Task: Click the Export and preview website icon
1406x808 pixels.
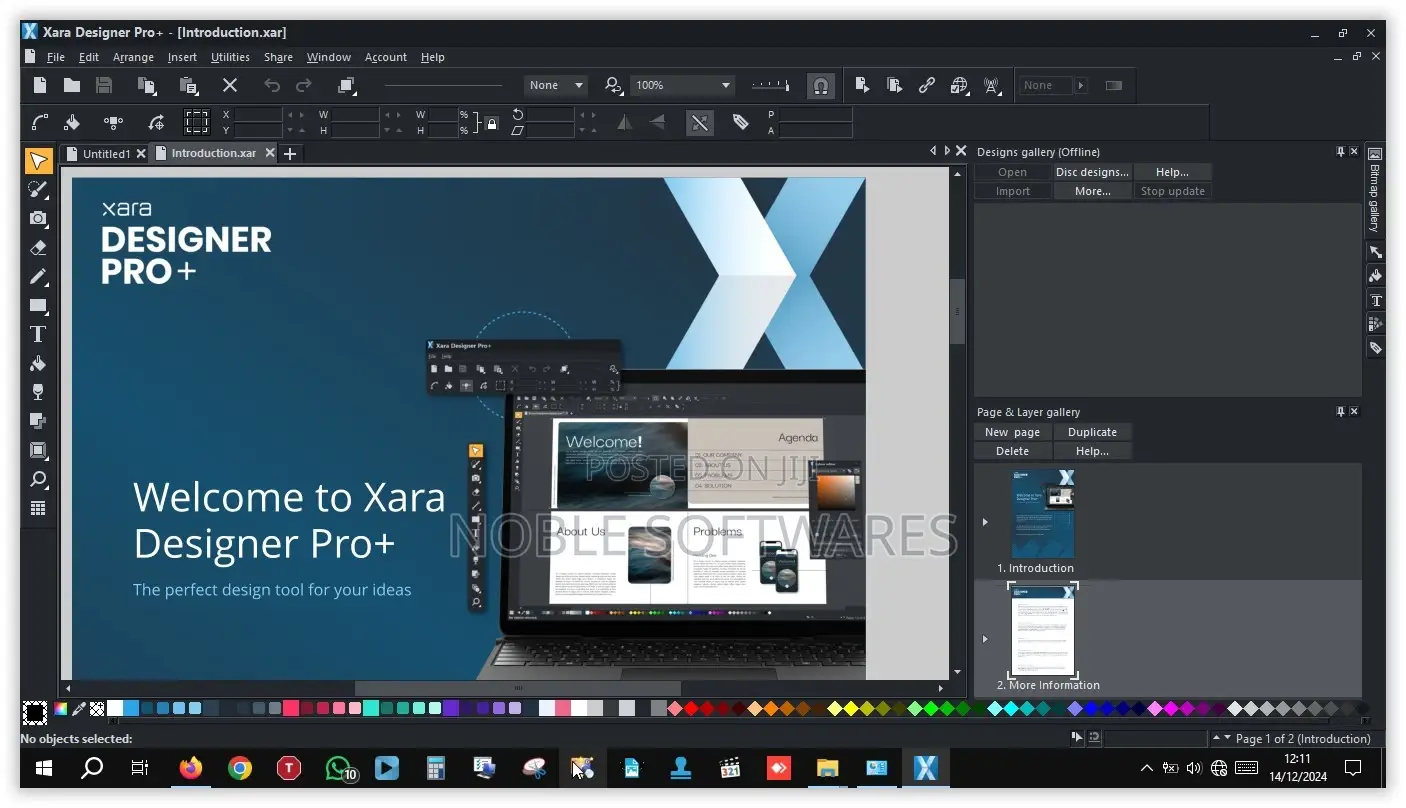Action: point(895,86)
